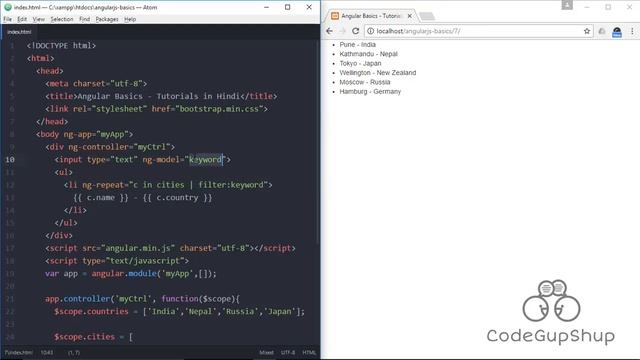The image size is (640, 360).
Task: Click 'Moscow - Russia' list item
Action: [365, 82]
